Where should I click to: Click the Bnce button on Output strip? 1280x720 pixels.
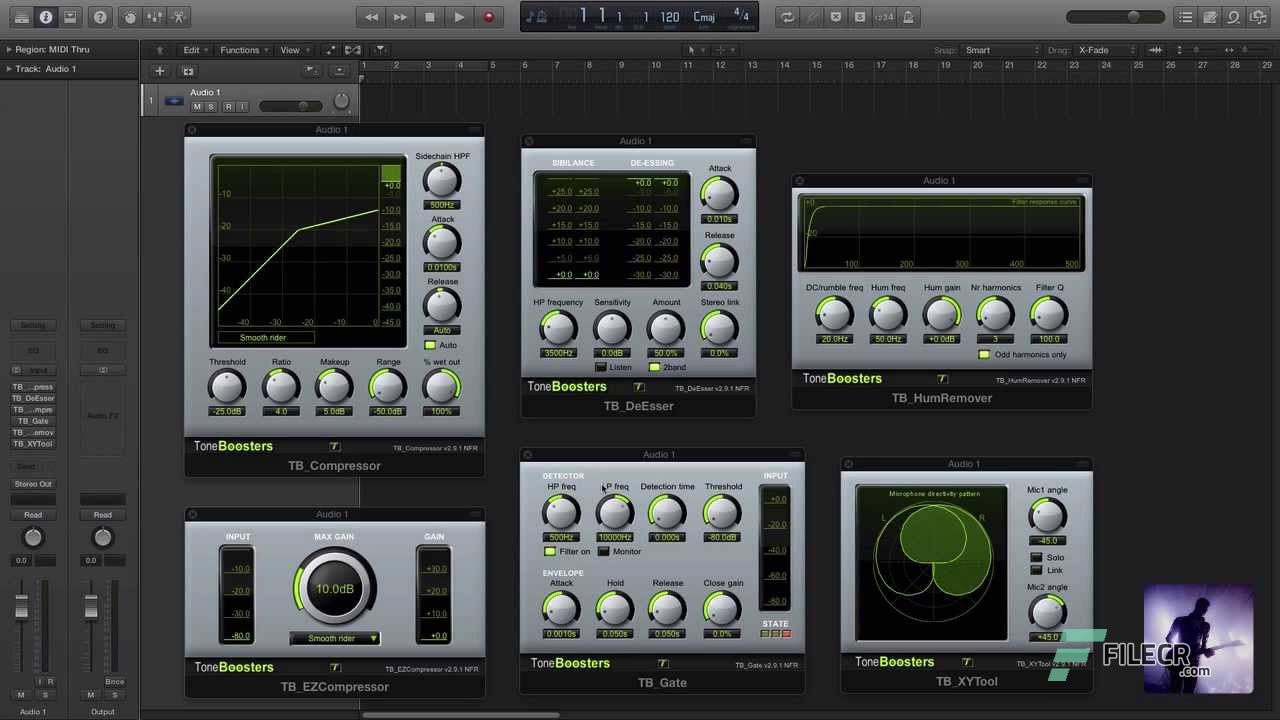coord(115,681)
